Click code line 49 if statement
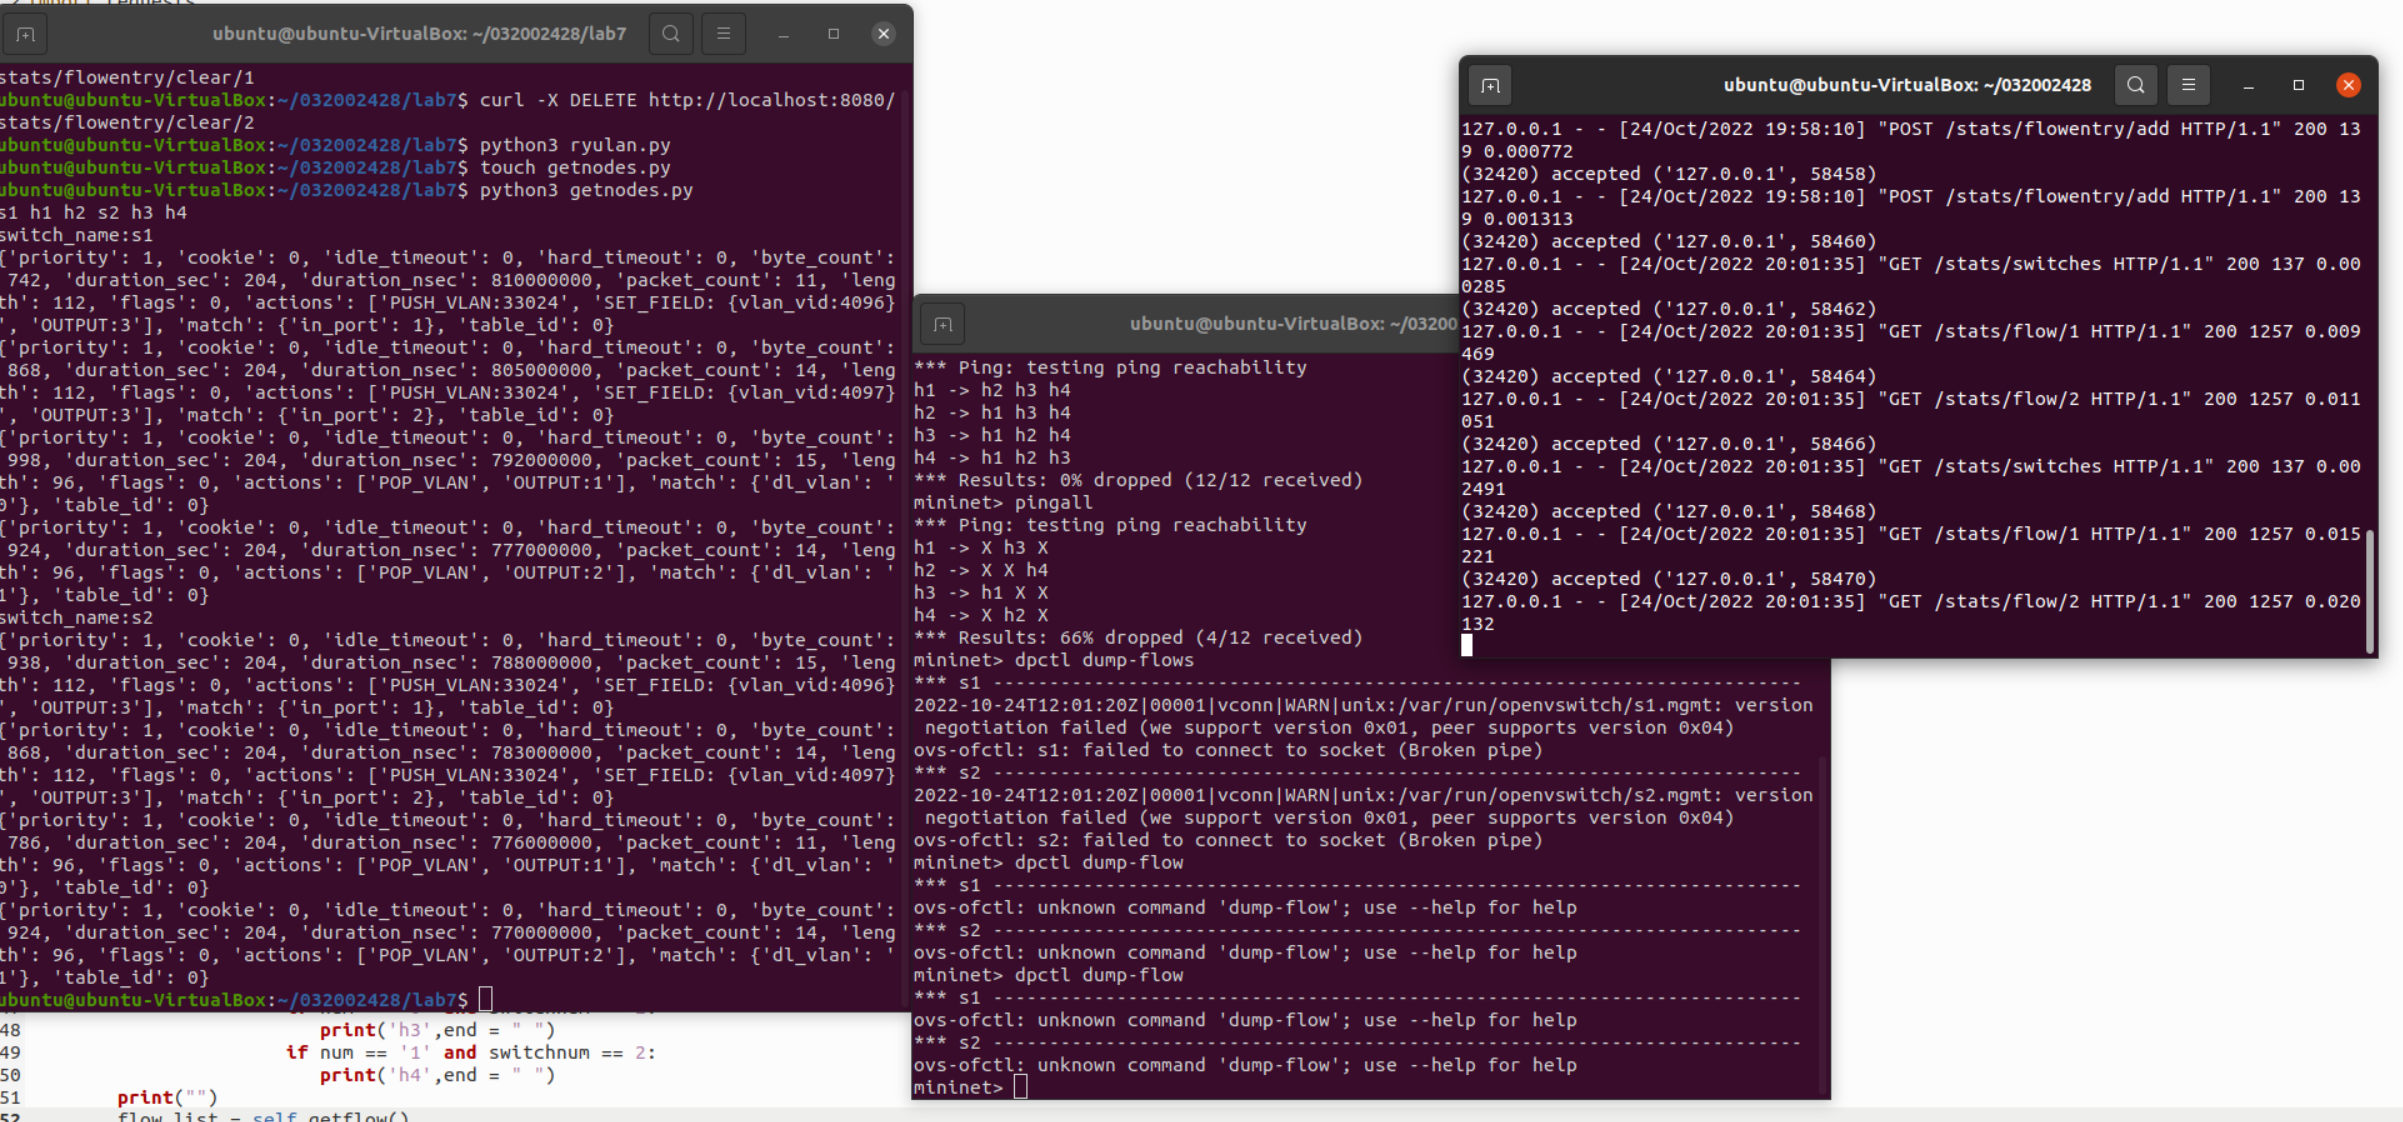Screen dimensions: 2403x1122 (470, 1052)
